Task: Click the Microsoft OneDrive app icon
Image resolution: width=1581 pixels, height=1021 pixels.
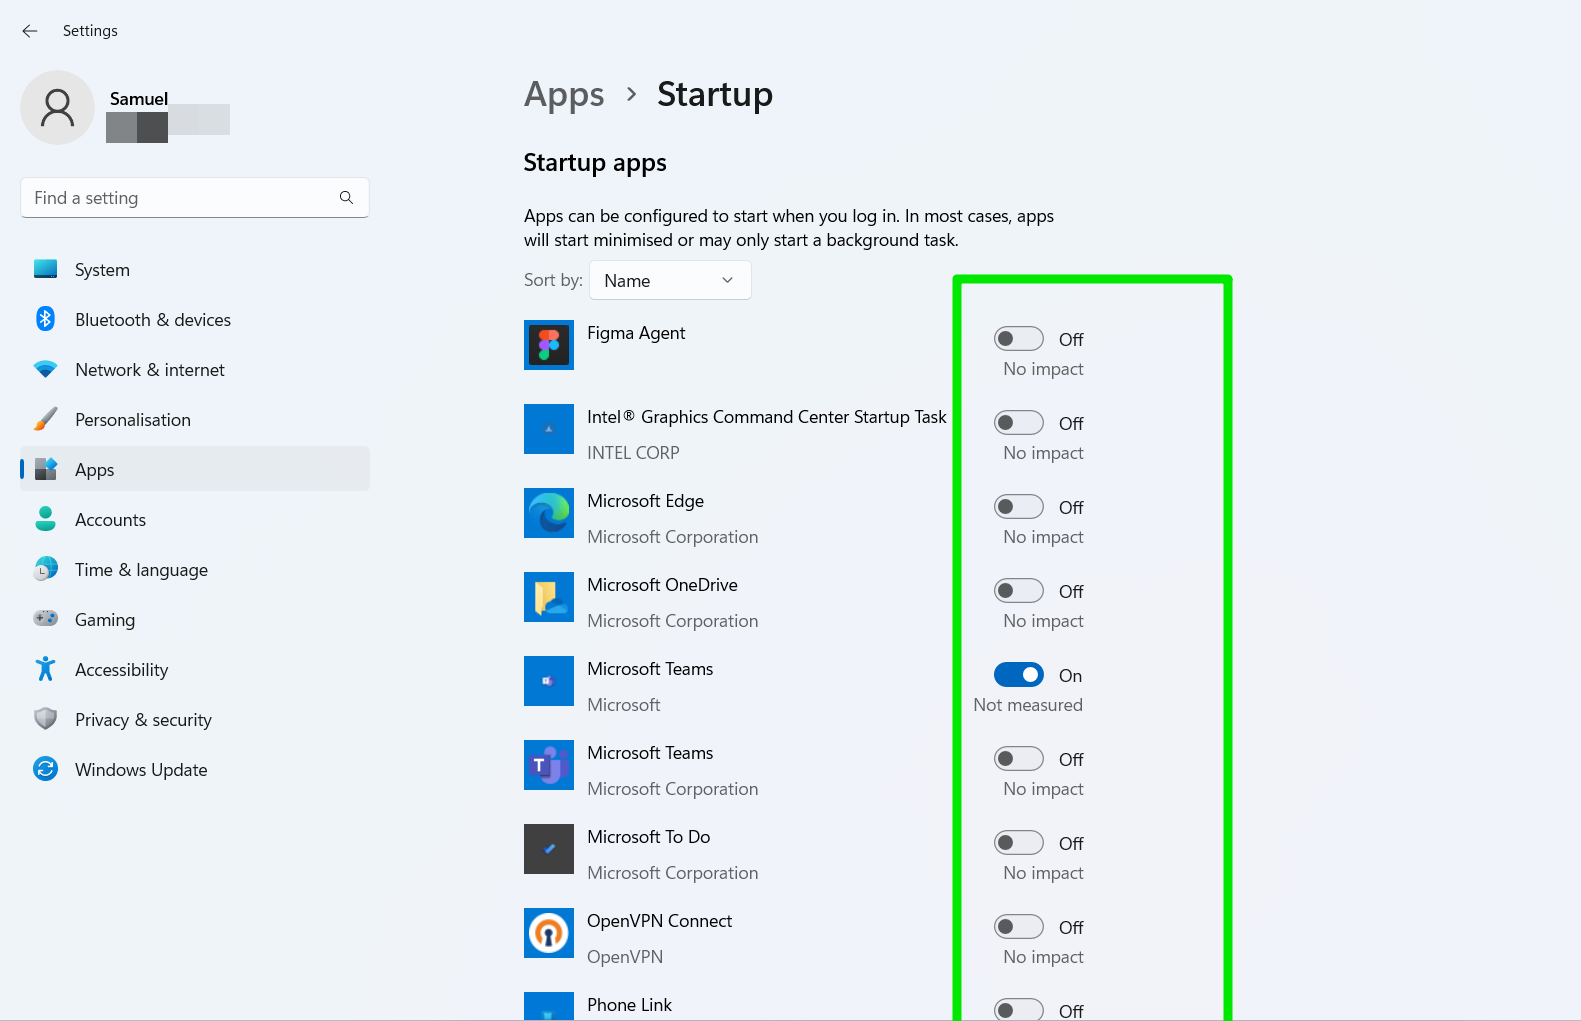Action: coord(548,597)
